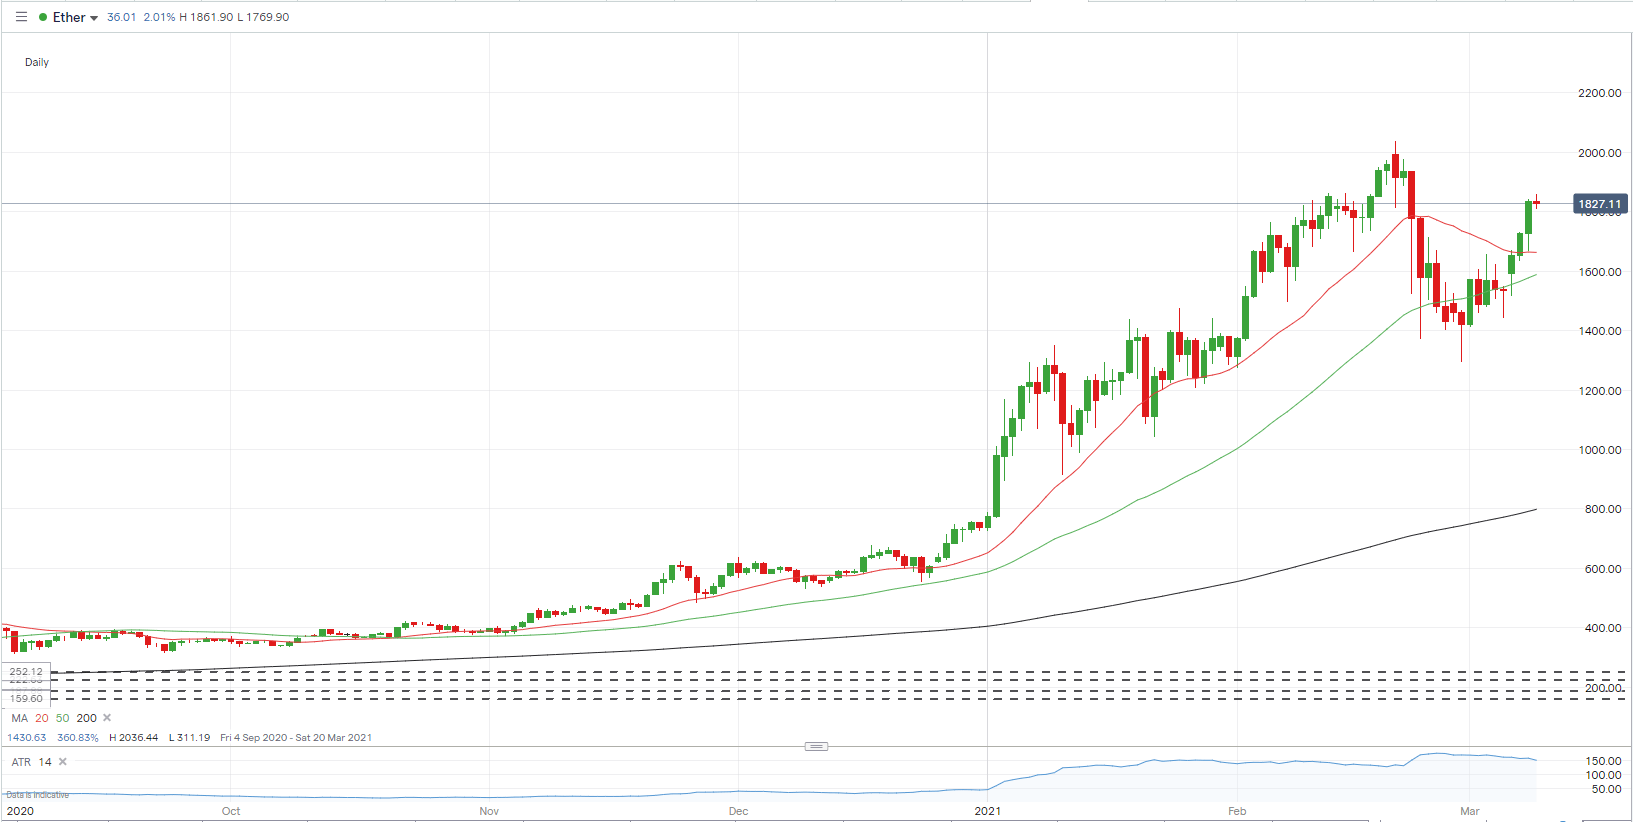Click the ATR 14 period value

(x=45, y=762)
